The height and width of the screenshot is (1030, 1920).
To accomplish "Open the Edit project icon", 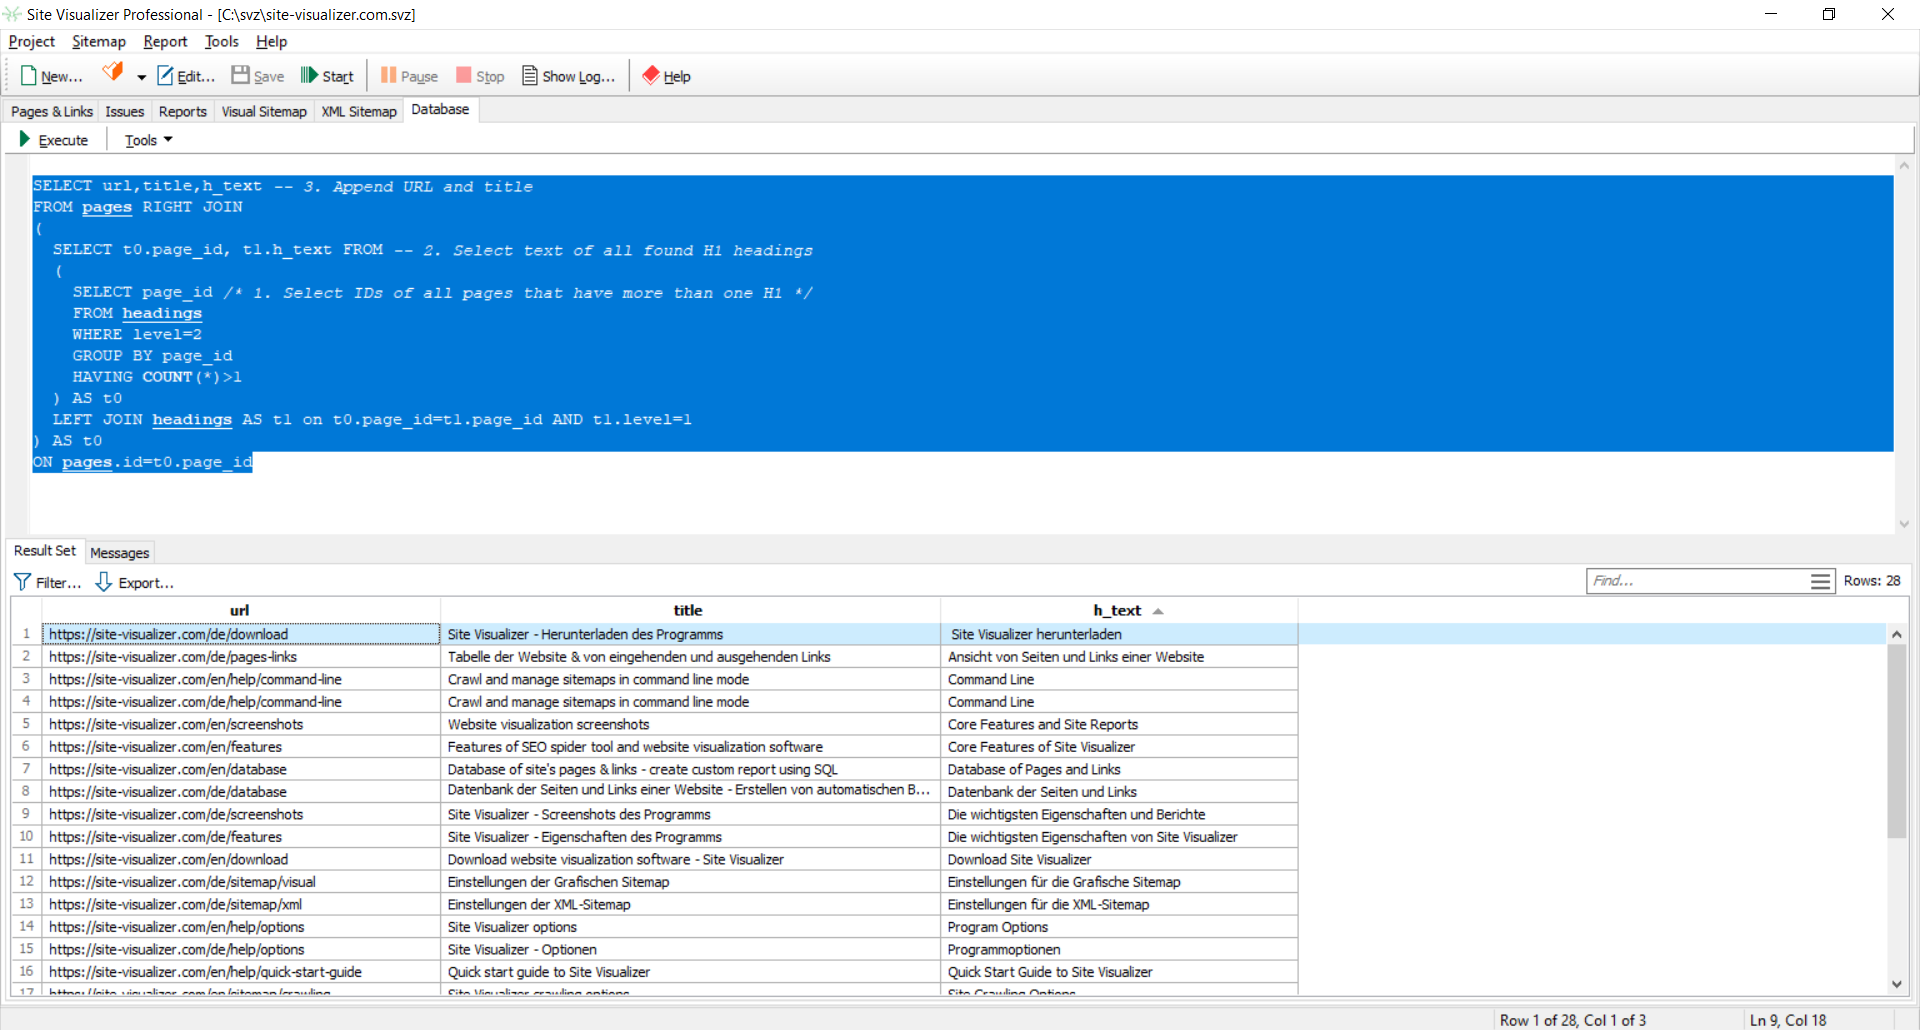I will (165, 76).
